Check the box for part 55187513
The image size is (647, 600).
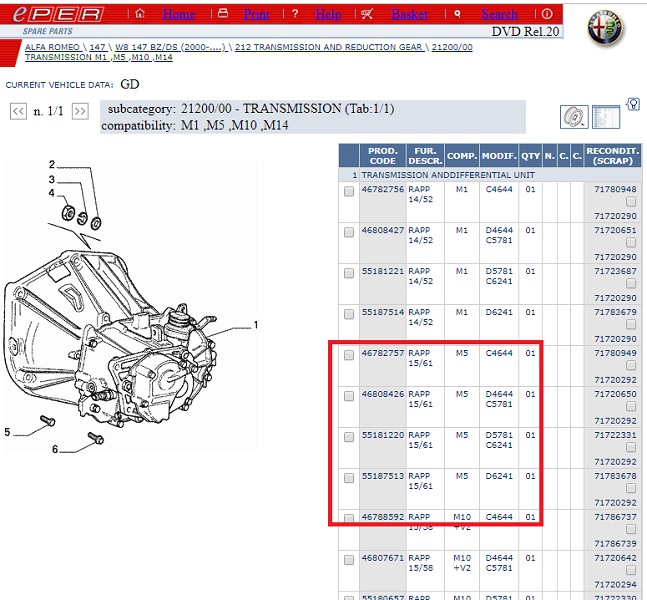click(349, 477)
